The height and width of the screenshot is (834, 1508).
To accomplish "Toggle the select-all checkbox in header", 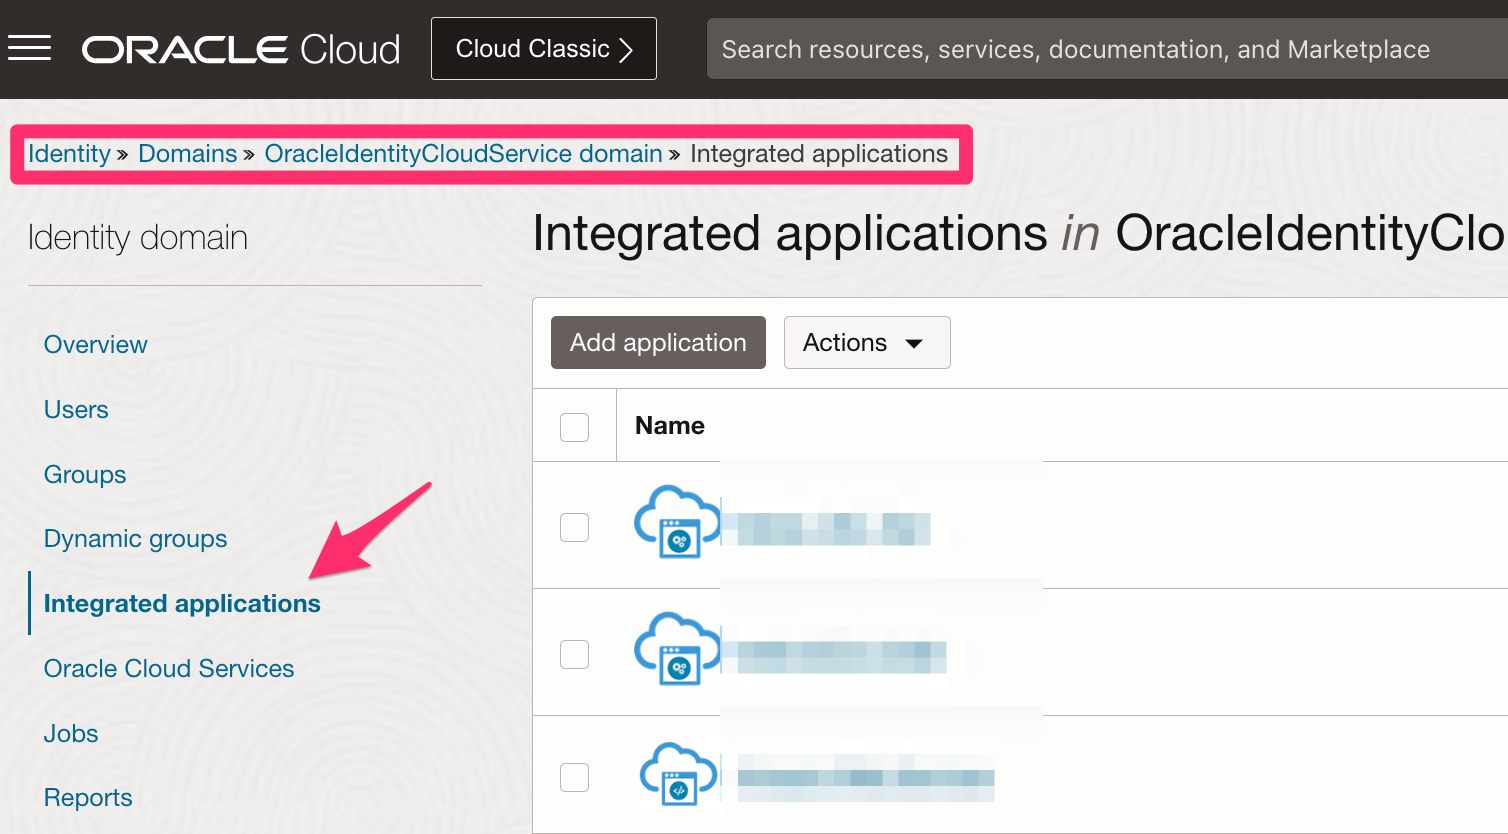I will 574,427.
